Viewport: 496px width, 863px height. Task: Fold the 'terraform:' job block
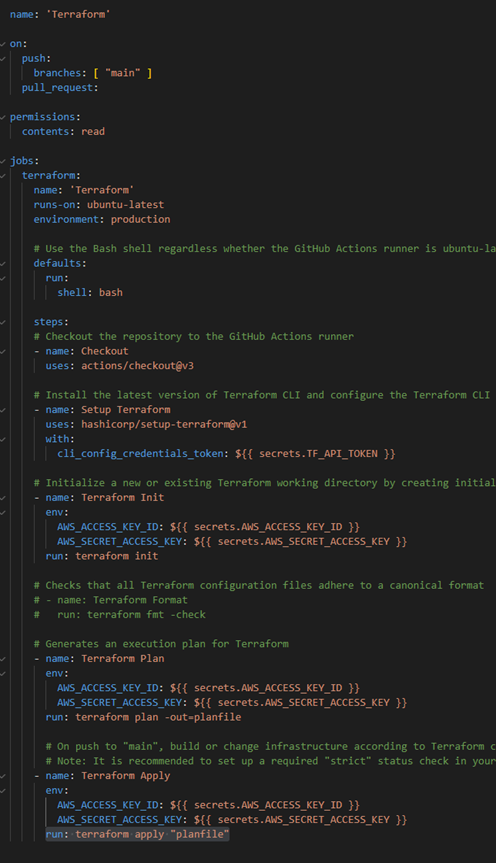3,176
